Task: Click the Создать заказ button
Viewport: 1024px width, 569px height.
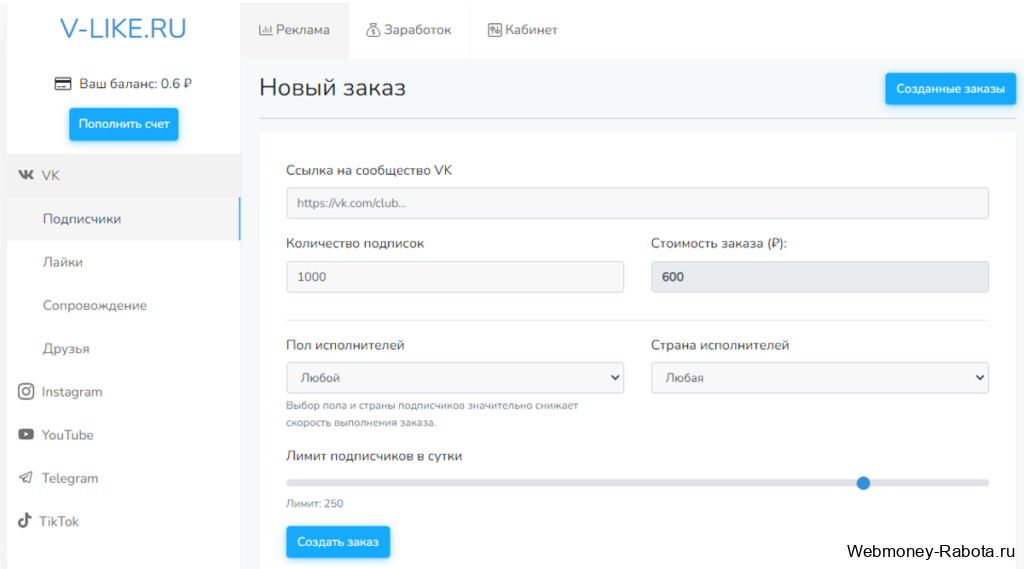Action: pyautogui.click(x=338, y=542)
